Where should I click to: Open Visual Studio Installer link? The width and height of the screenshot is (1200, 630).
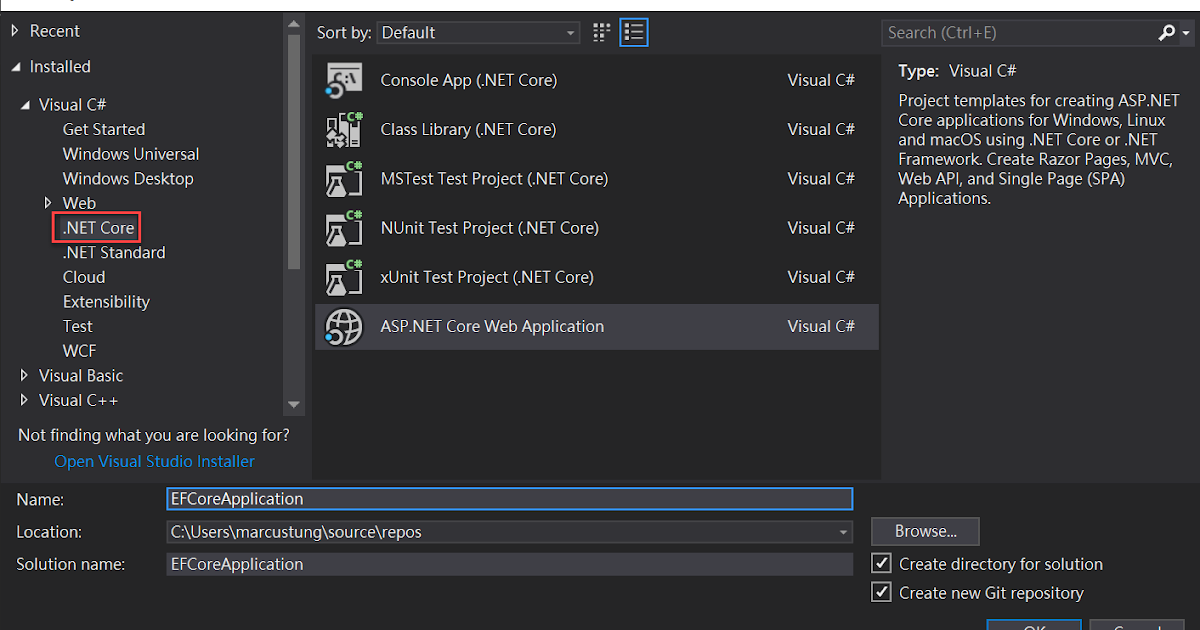154,462
